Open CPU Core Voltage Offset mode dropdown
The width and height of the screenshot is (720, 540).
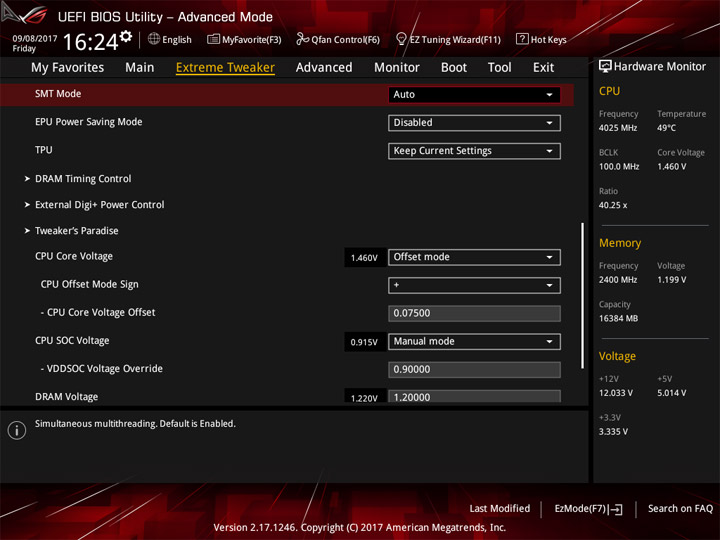pyautogui.click(x=474, y=257)
